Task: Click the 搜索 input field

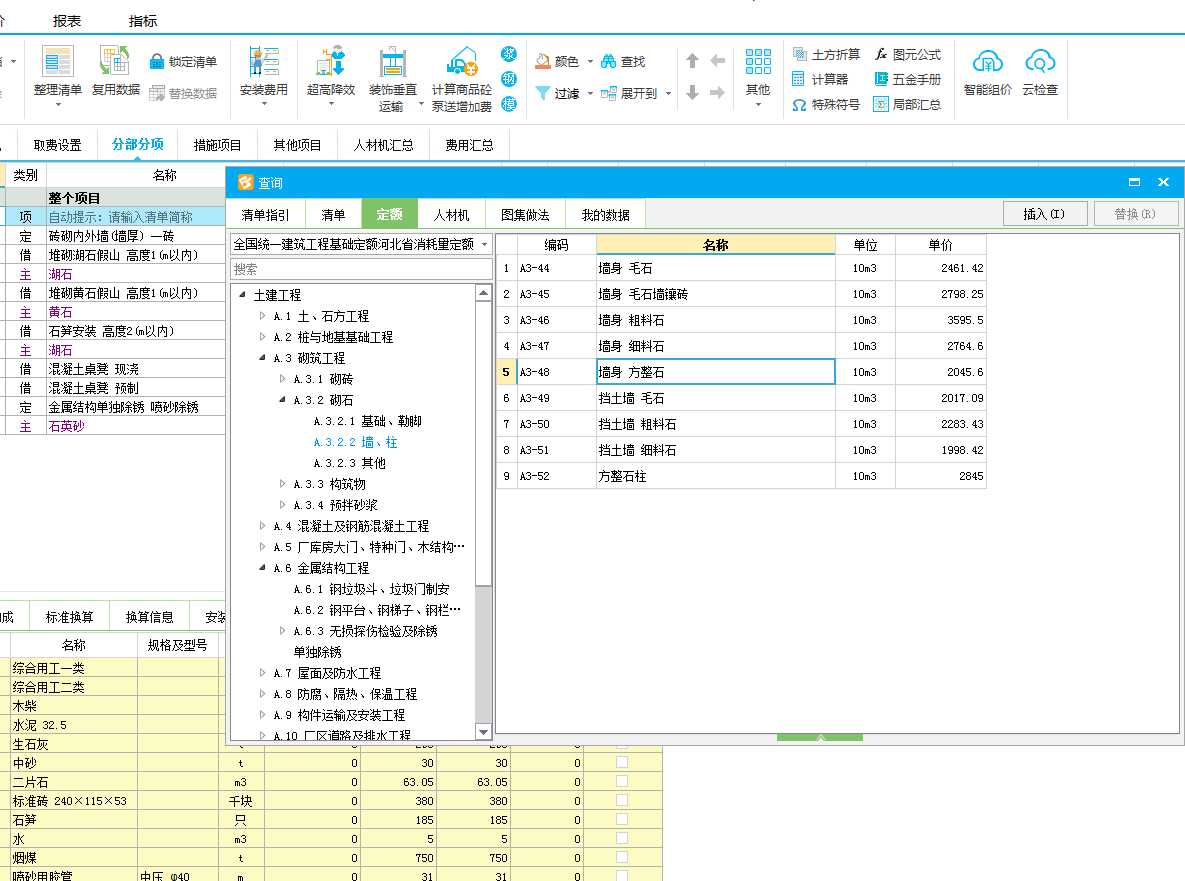Action: point(361,269)
